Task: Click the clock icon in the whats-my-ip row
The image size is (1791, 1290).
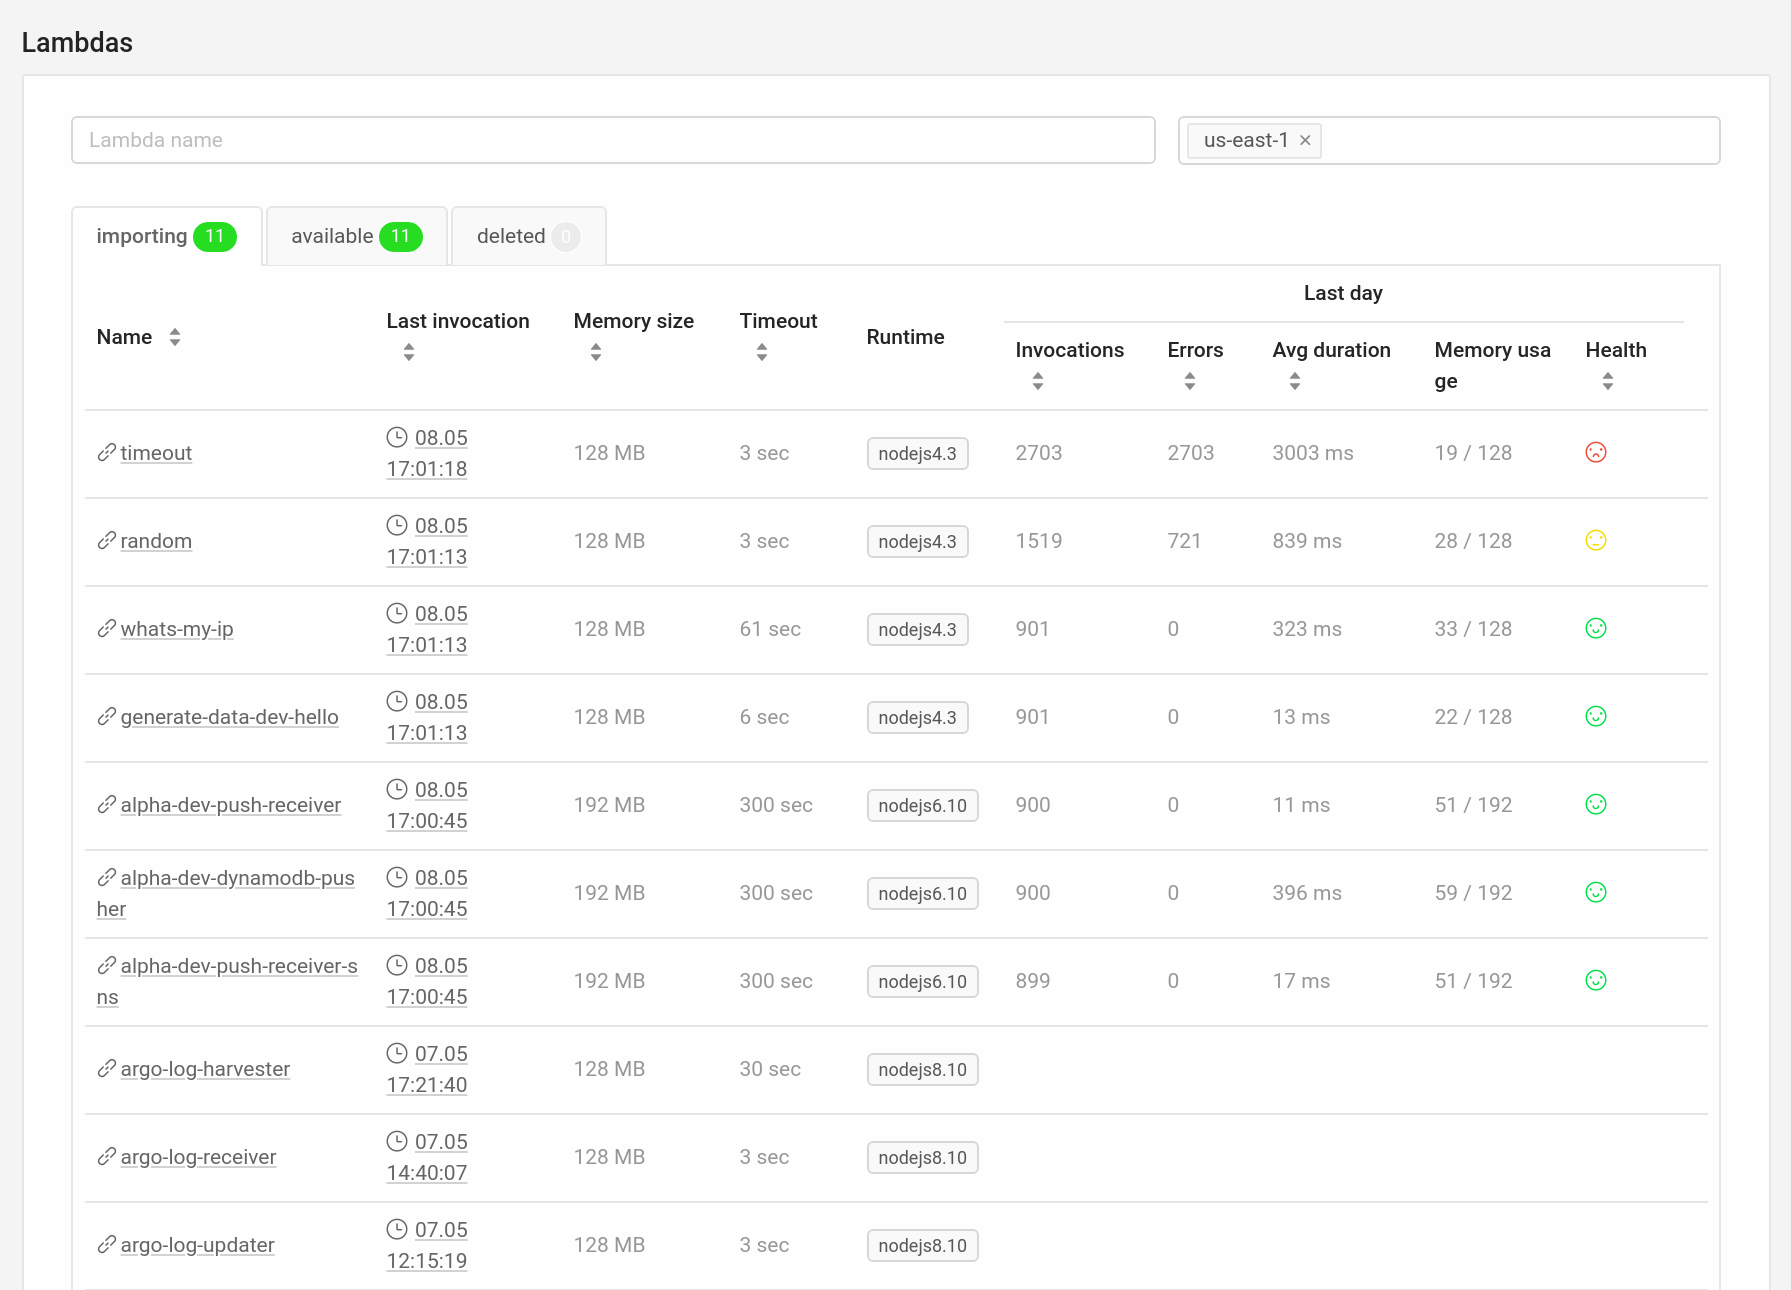Action: pos(397,613)
